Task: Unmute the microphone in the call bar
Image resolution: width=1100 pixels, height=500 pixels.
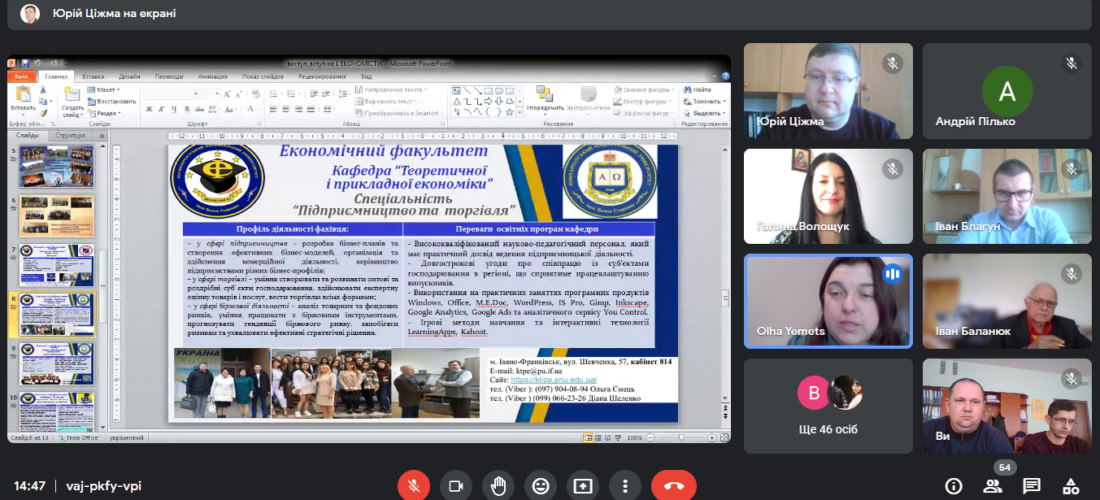Action: pyautogui.click(x=413, y=486)
